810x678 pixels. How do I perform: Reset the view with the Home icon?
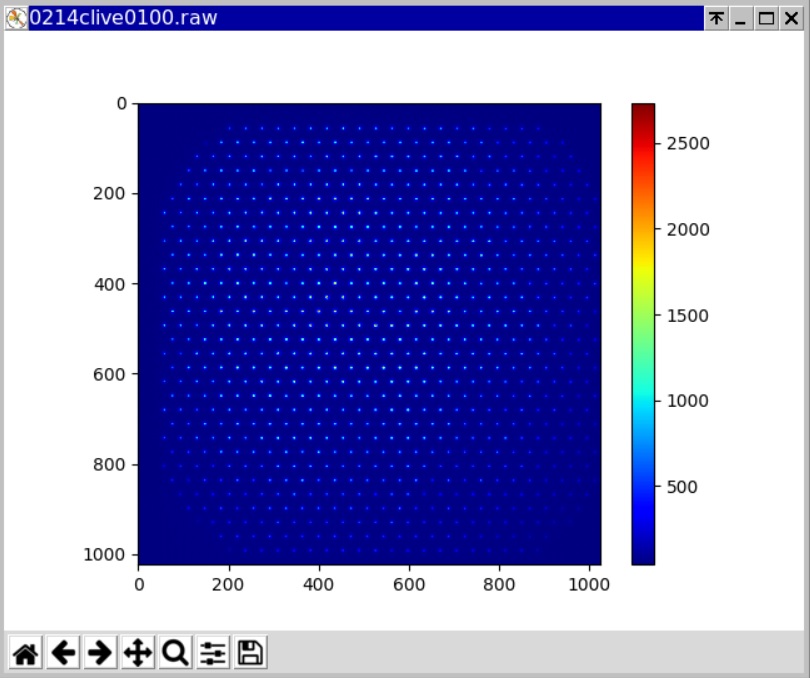coord(26,653)
